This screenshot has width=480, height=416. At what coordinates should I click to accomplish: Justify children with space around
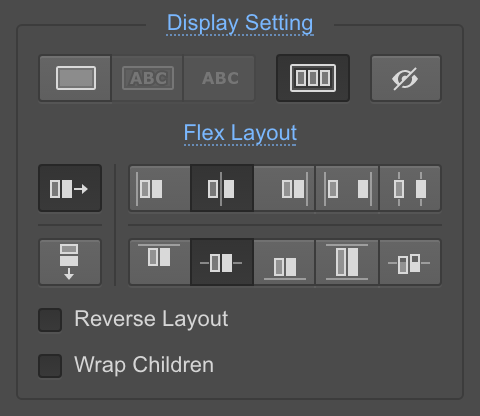tap(410, 188)
